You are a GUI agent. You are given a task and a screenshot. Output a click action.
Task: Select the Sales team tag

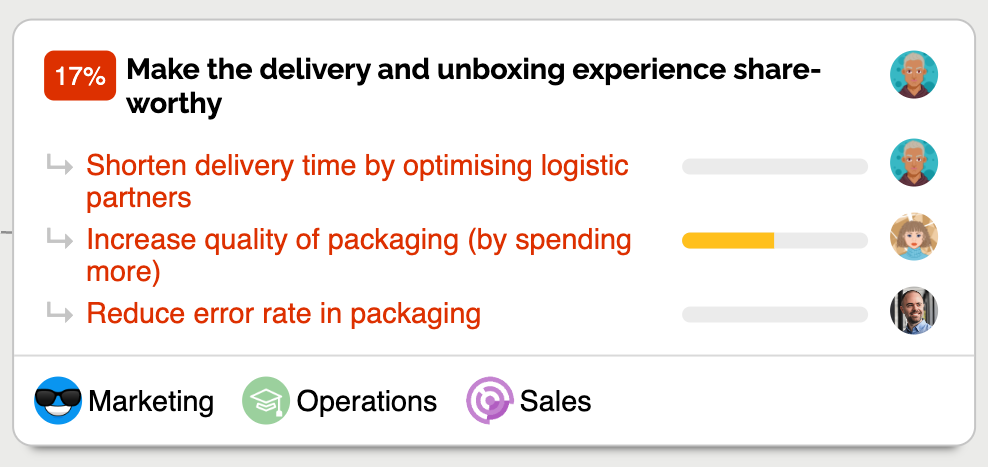click(x=555, y=402)
